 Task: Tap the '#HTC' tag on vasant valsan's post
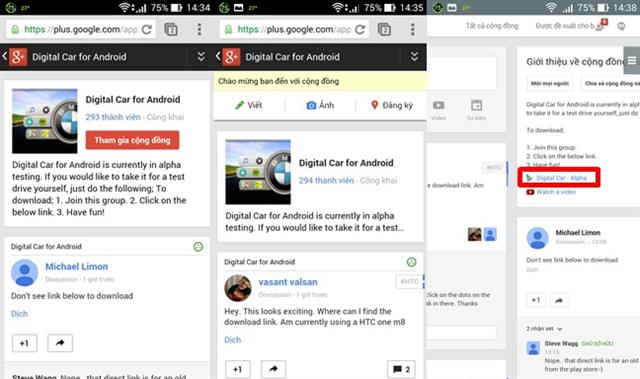[x=409, y=282]
